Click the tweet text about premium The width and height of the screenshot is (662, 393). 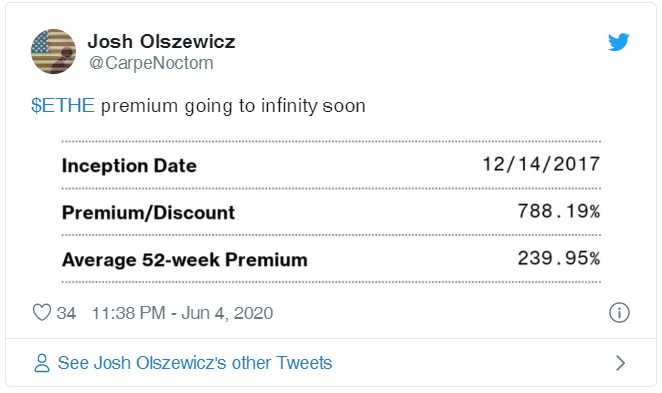pyautogui.click(x=233, y=106)
